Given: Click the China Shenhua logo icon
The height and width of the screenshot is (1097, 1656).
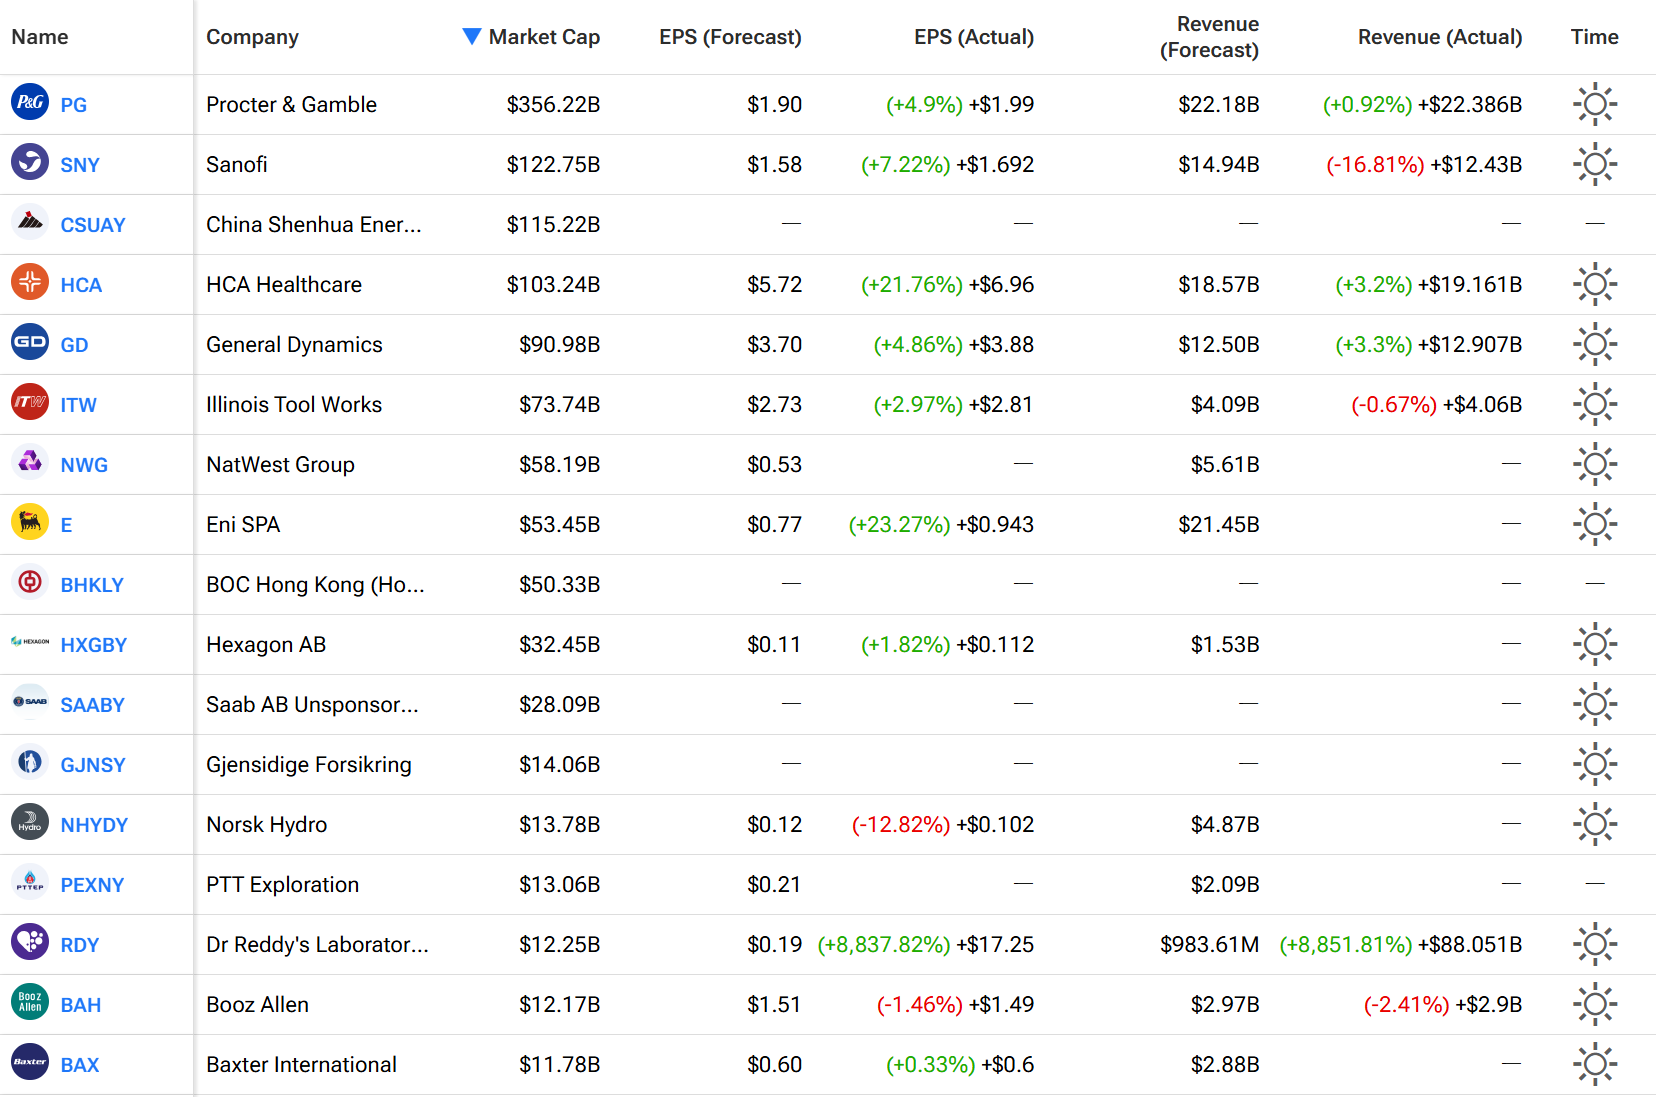Looking at the screenshot, I should pyautogui.click(x=30, y=222).
